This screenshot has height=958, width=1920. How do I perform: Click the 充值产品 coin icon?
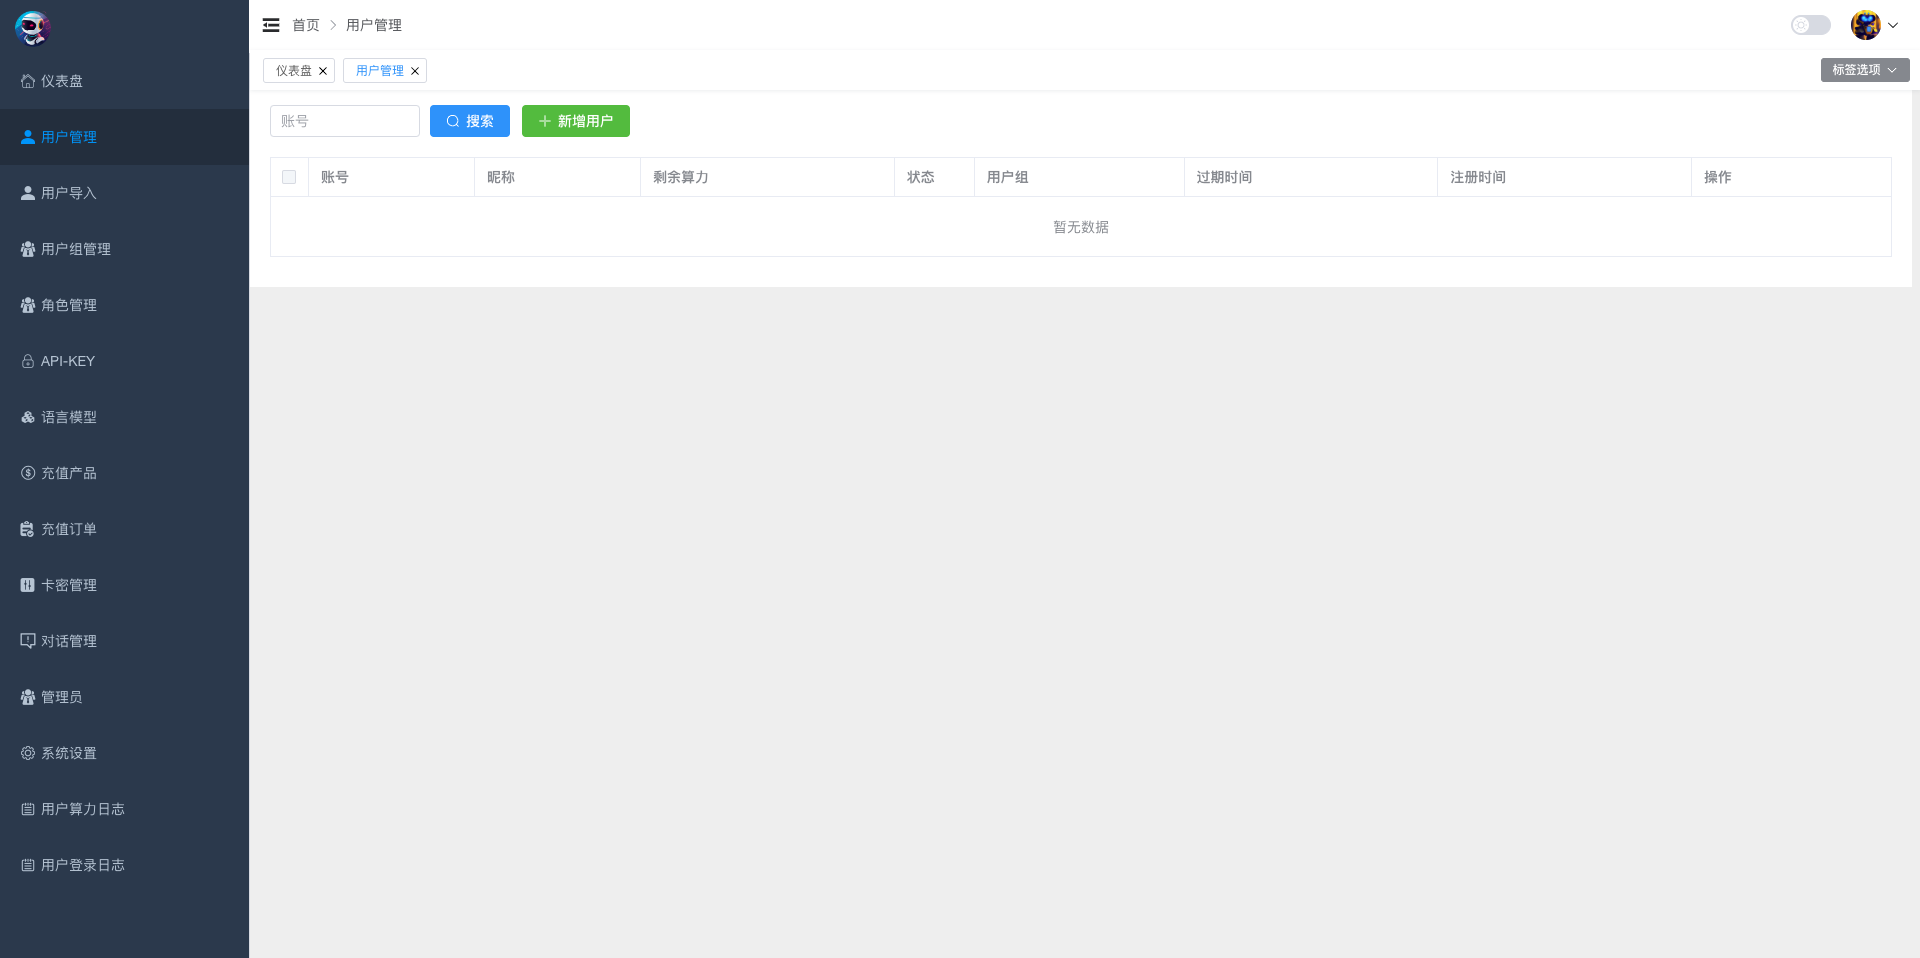coord(28,473)
